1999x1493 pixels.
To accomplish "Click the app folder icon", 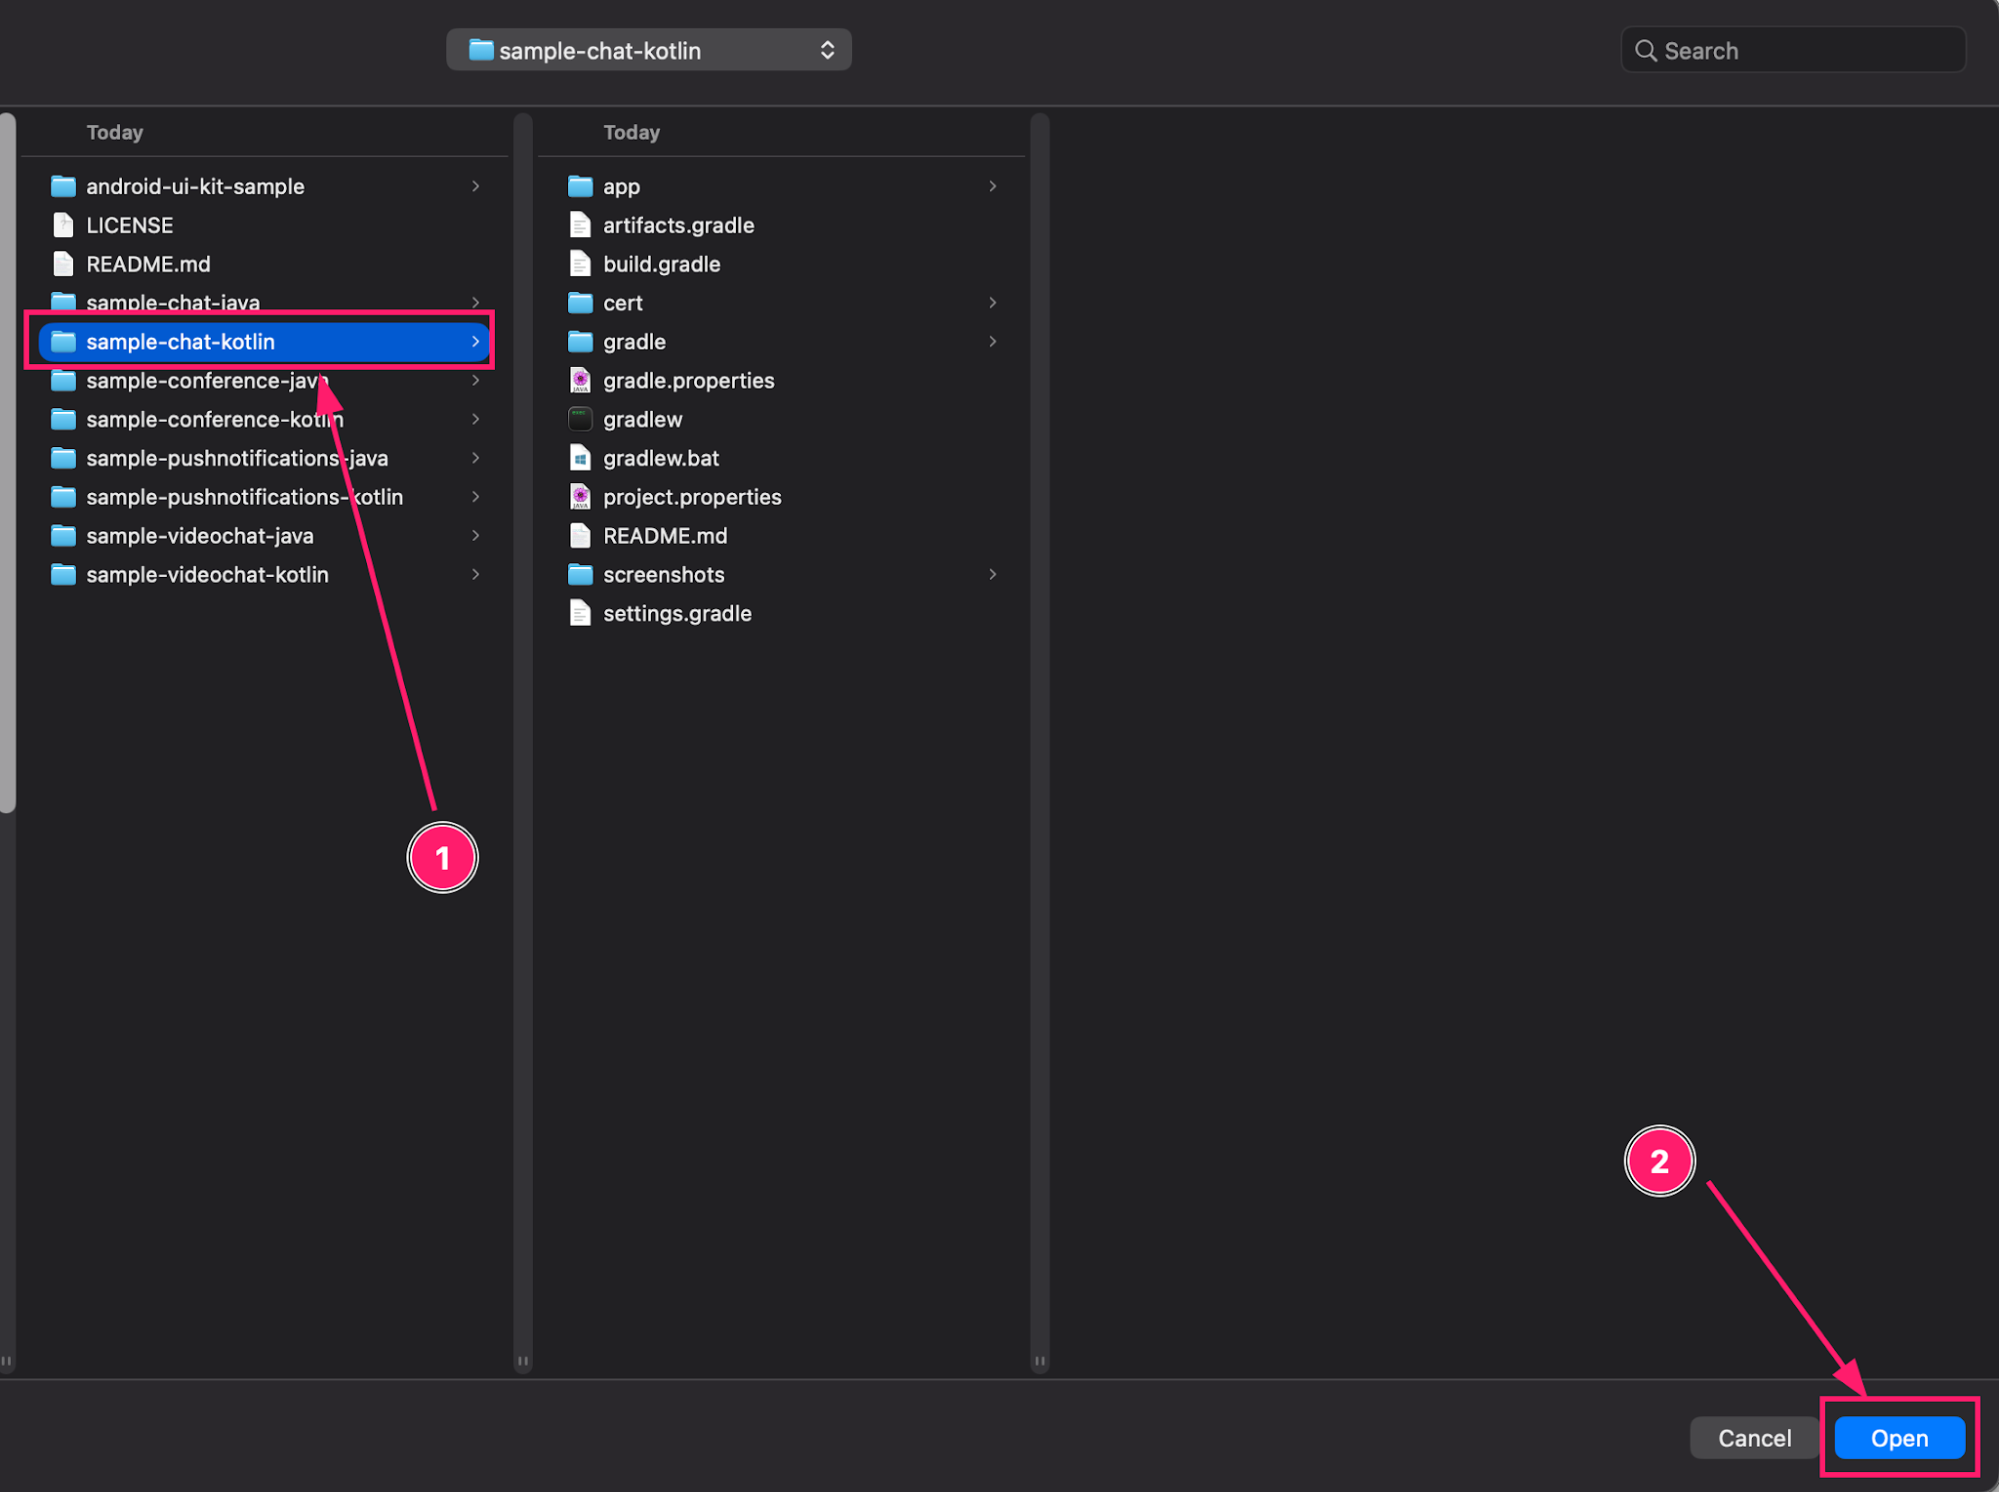I will coord(580,186).
